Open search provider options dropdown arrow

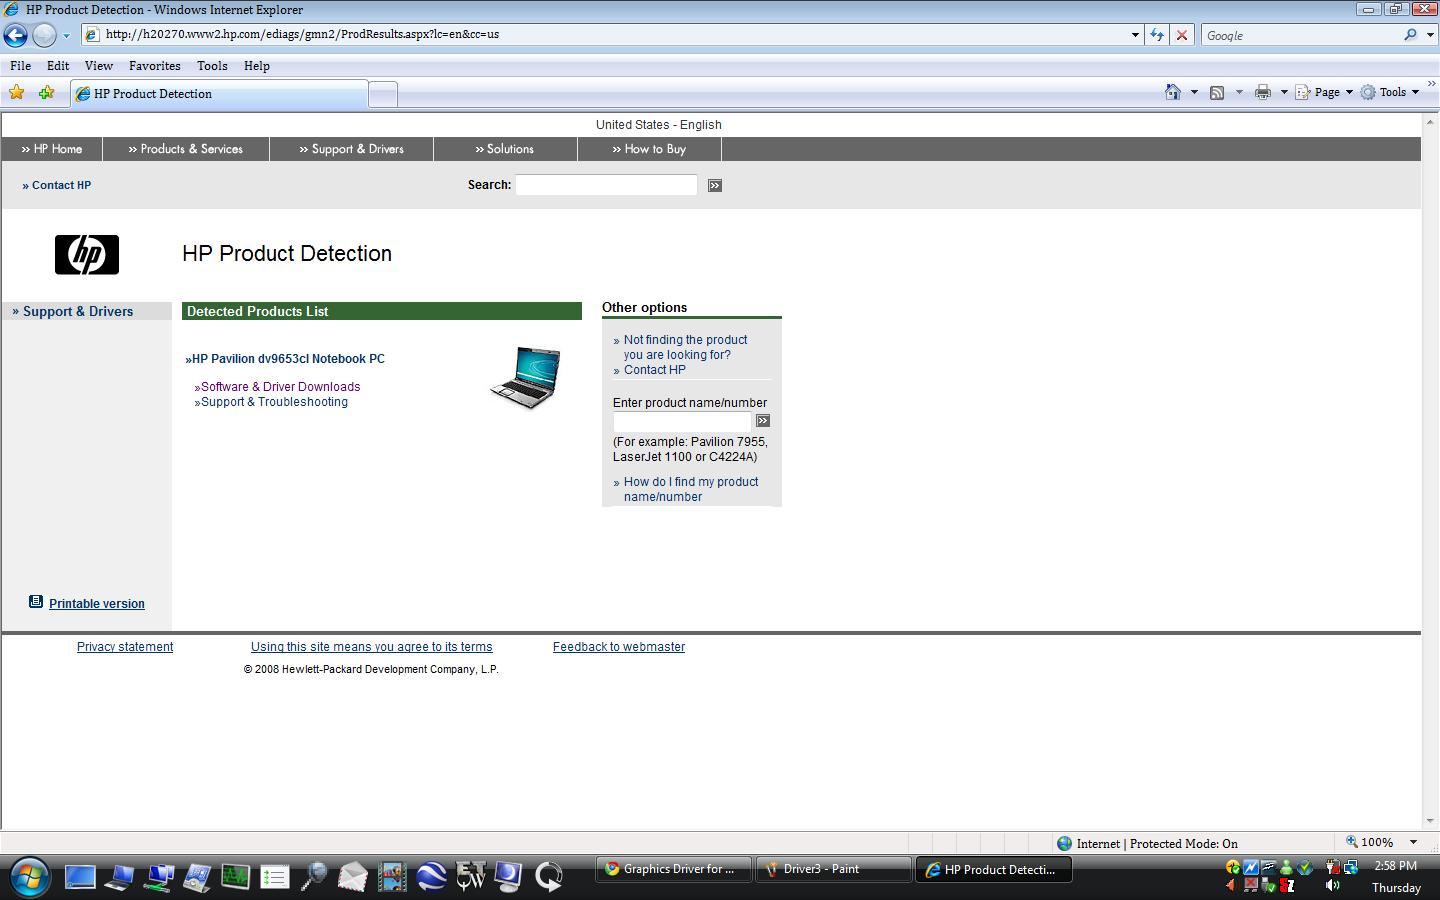point(1430,35)
